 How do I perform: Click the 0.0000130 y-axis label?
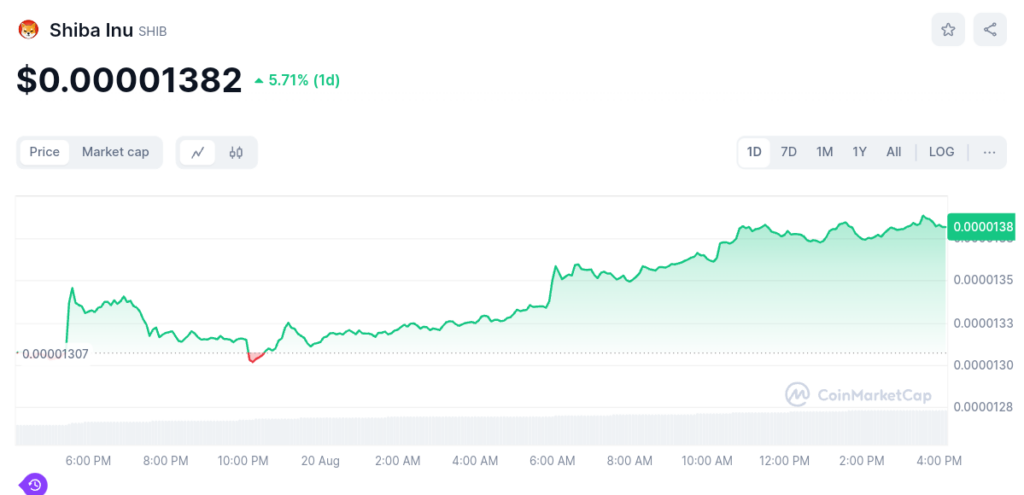coord(984,364)
